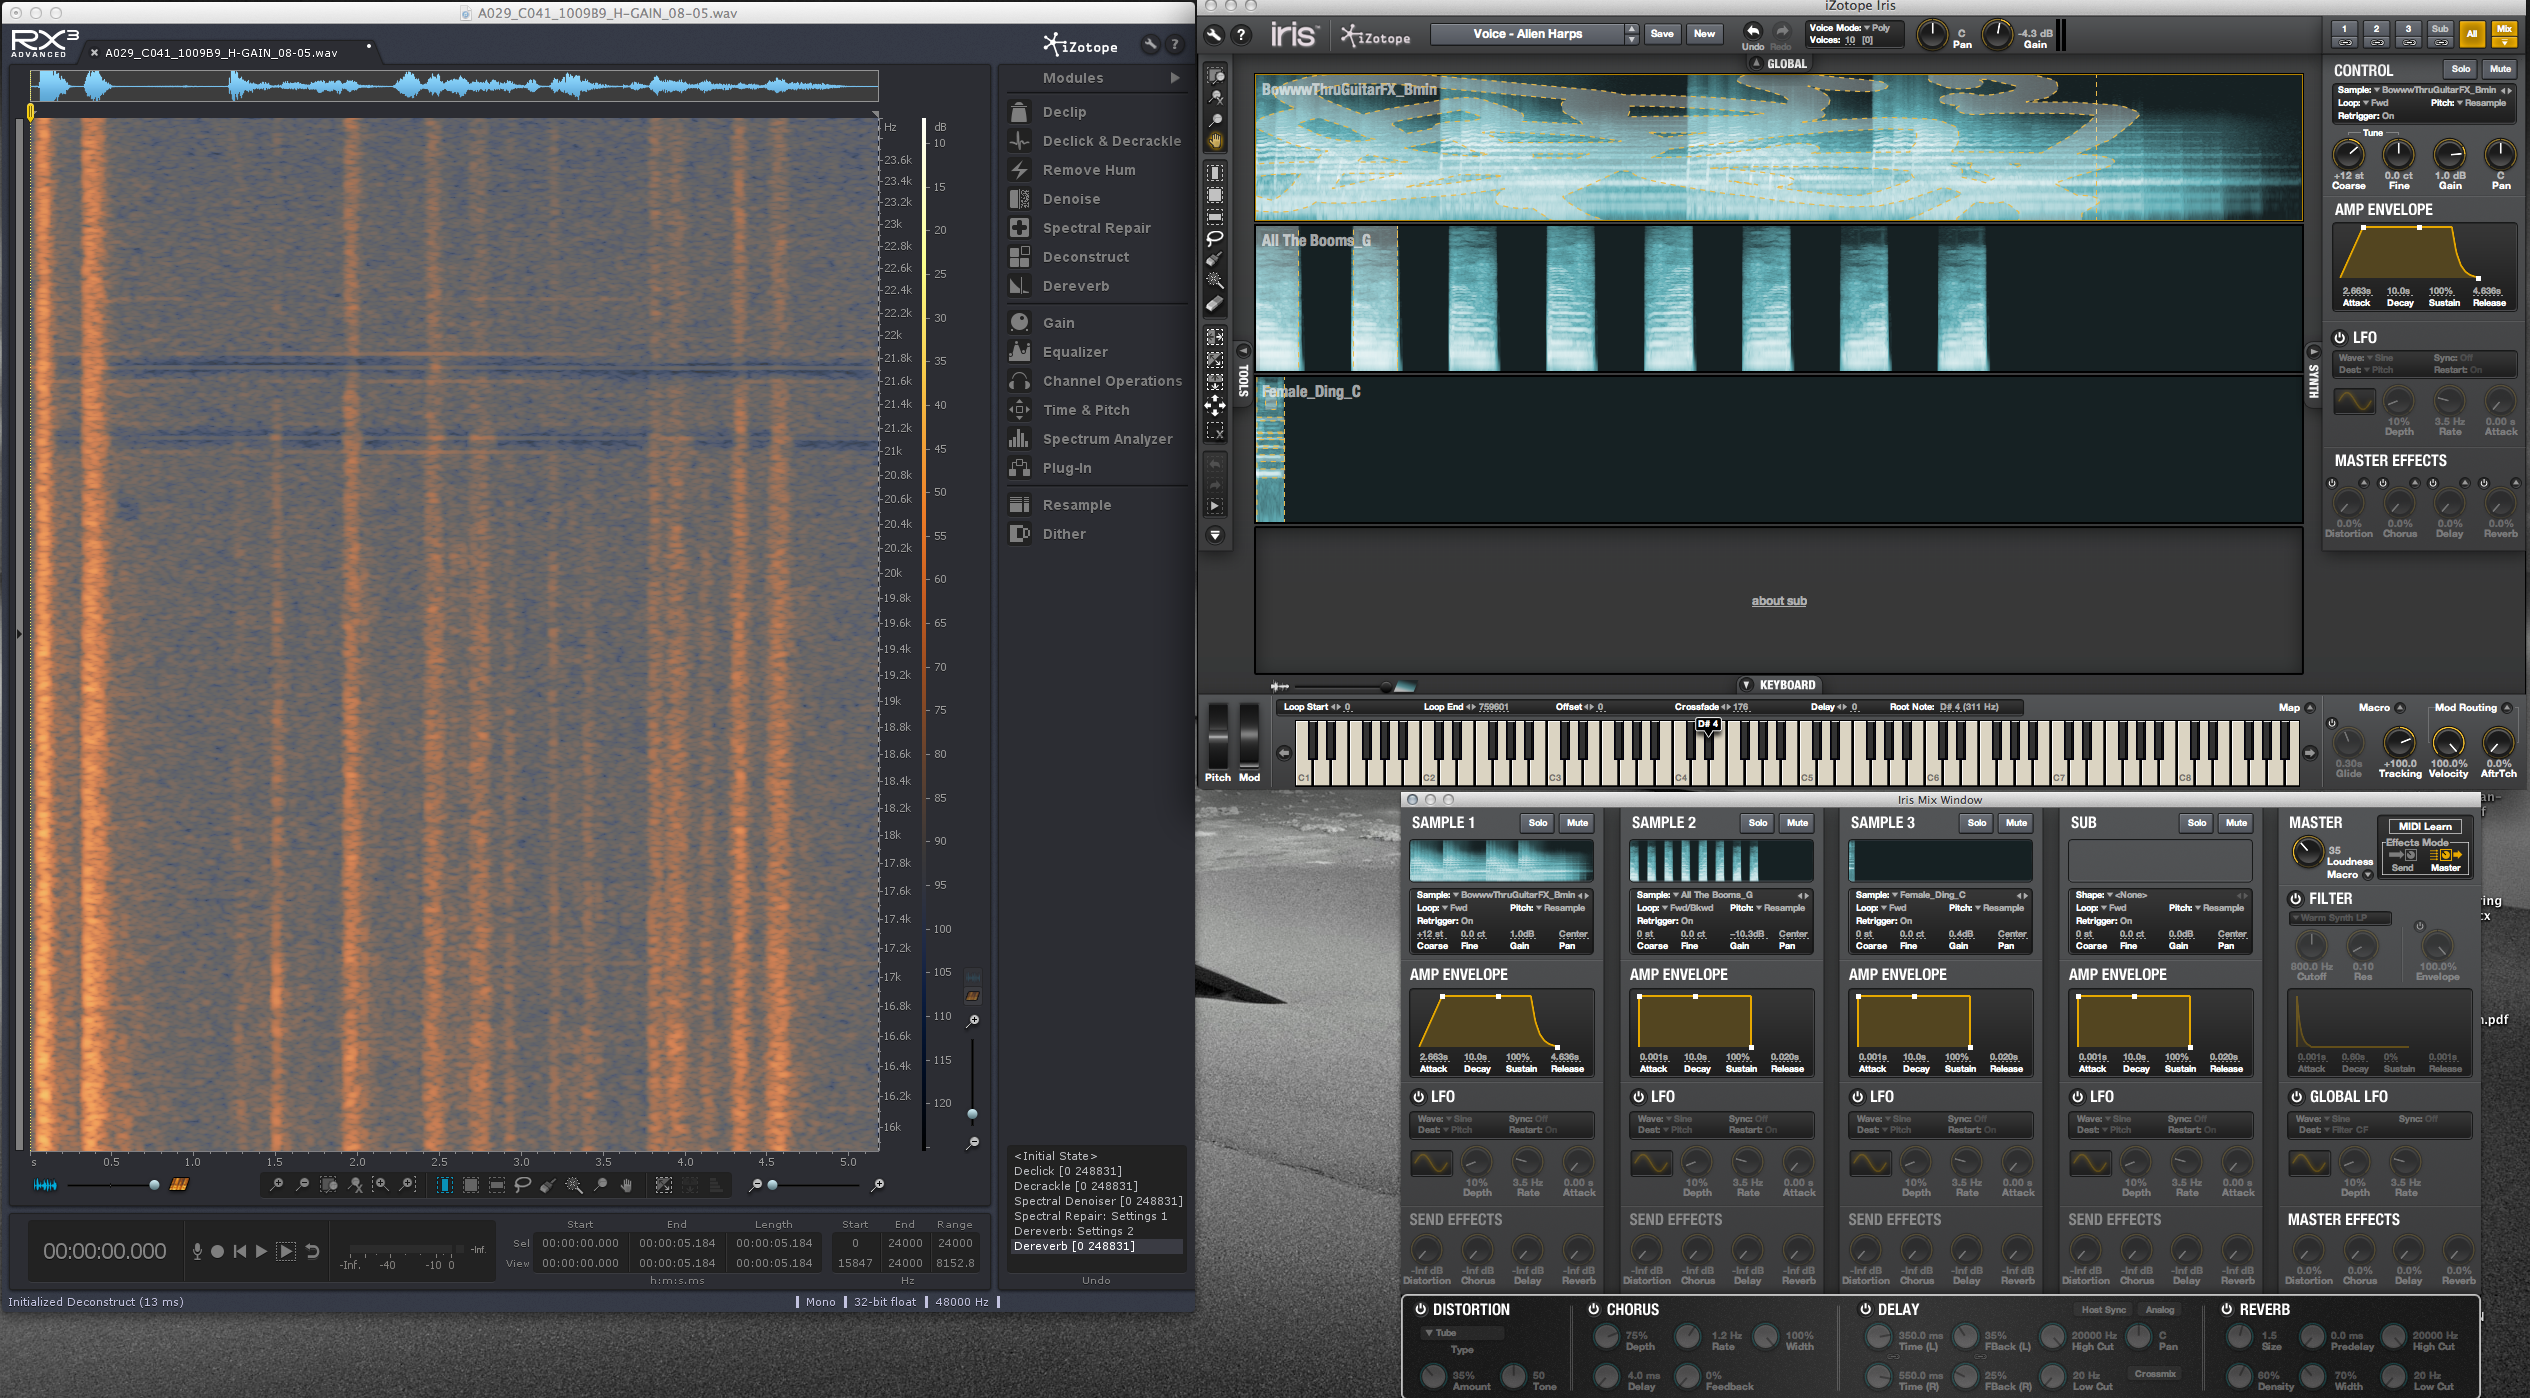Open Iris help question mark
This screenshot has width=2530, height=1398.
[1241, 35]
